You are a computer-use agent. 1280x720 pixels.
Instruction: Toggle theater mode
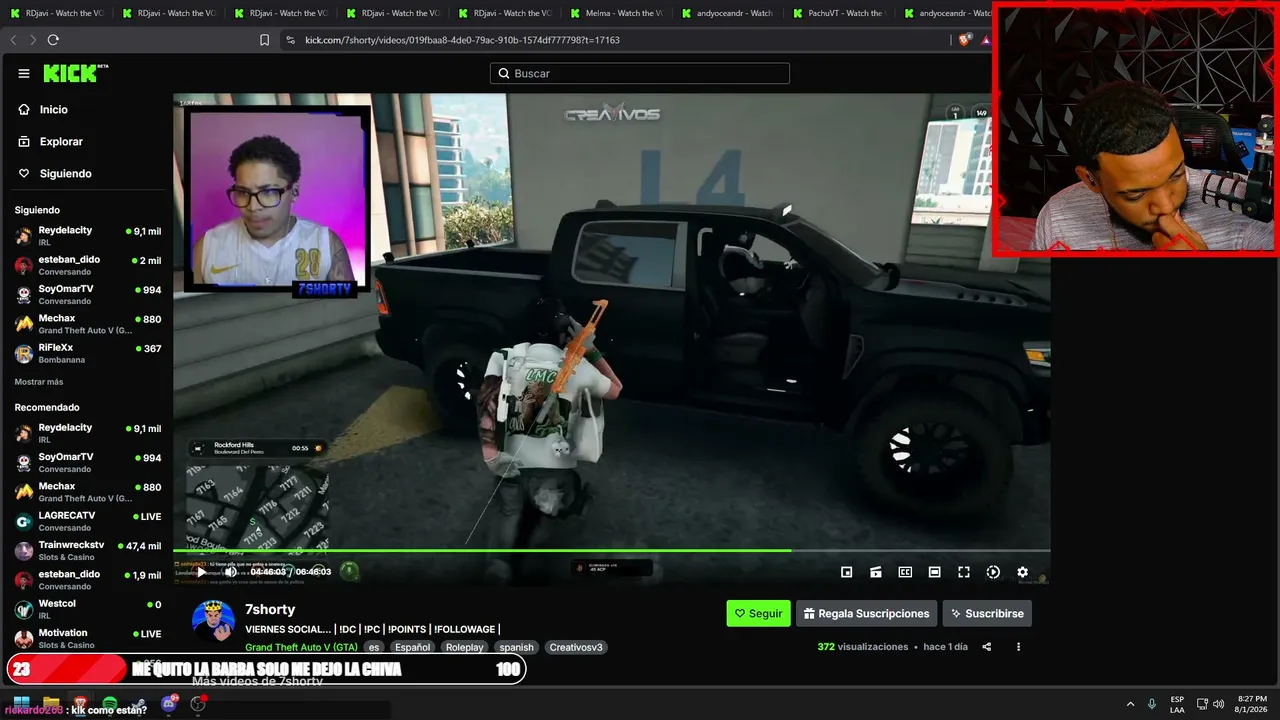tap(934, 572)
